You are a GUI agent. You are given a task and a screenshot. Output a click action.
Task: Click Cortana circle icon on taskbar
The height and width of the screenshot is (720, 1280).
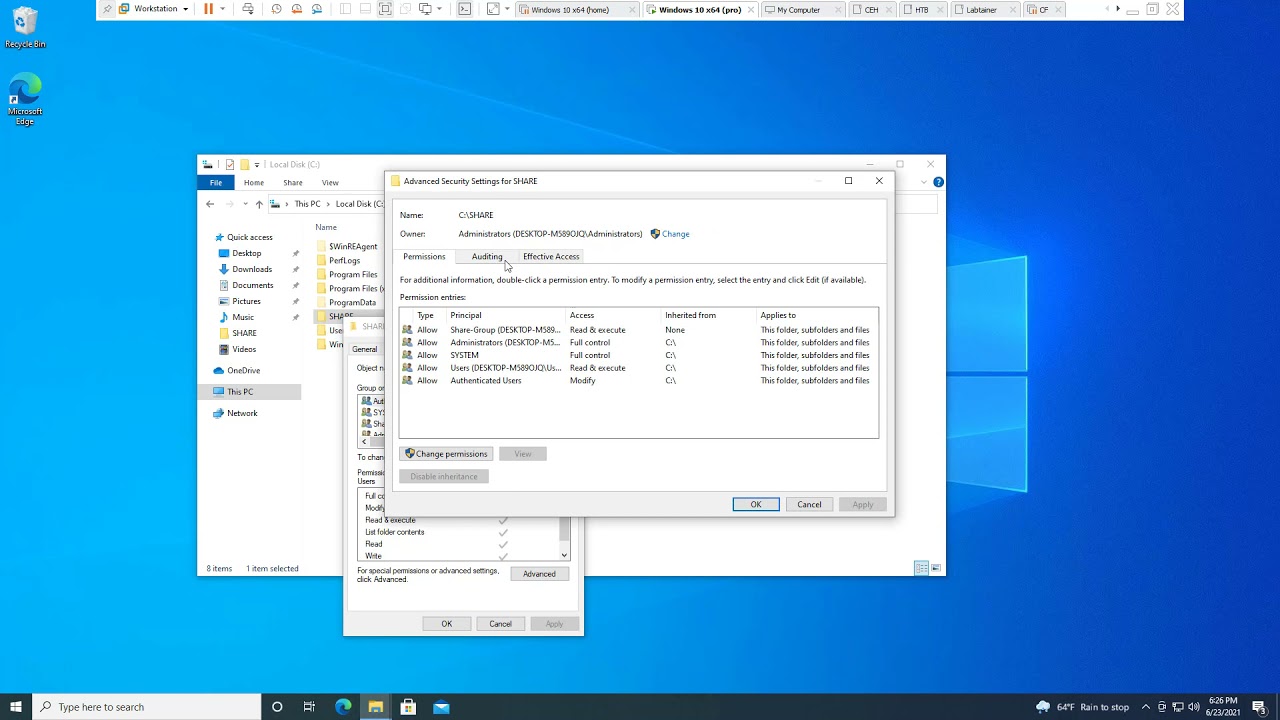pyautogui.click(x=277, y=707)
